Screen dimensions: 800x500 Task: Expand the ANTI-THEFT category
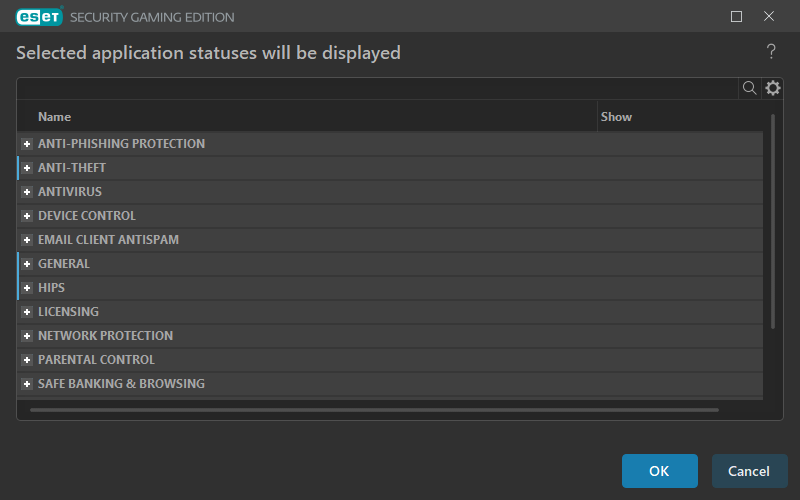point(27,168)
